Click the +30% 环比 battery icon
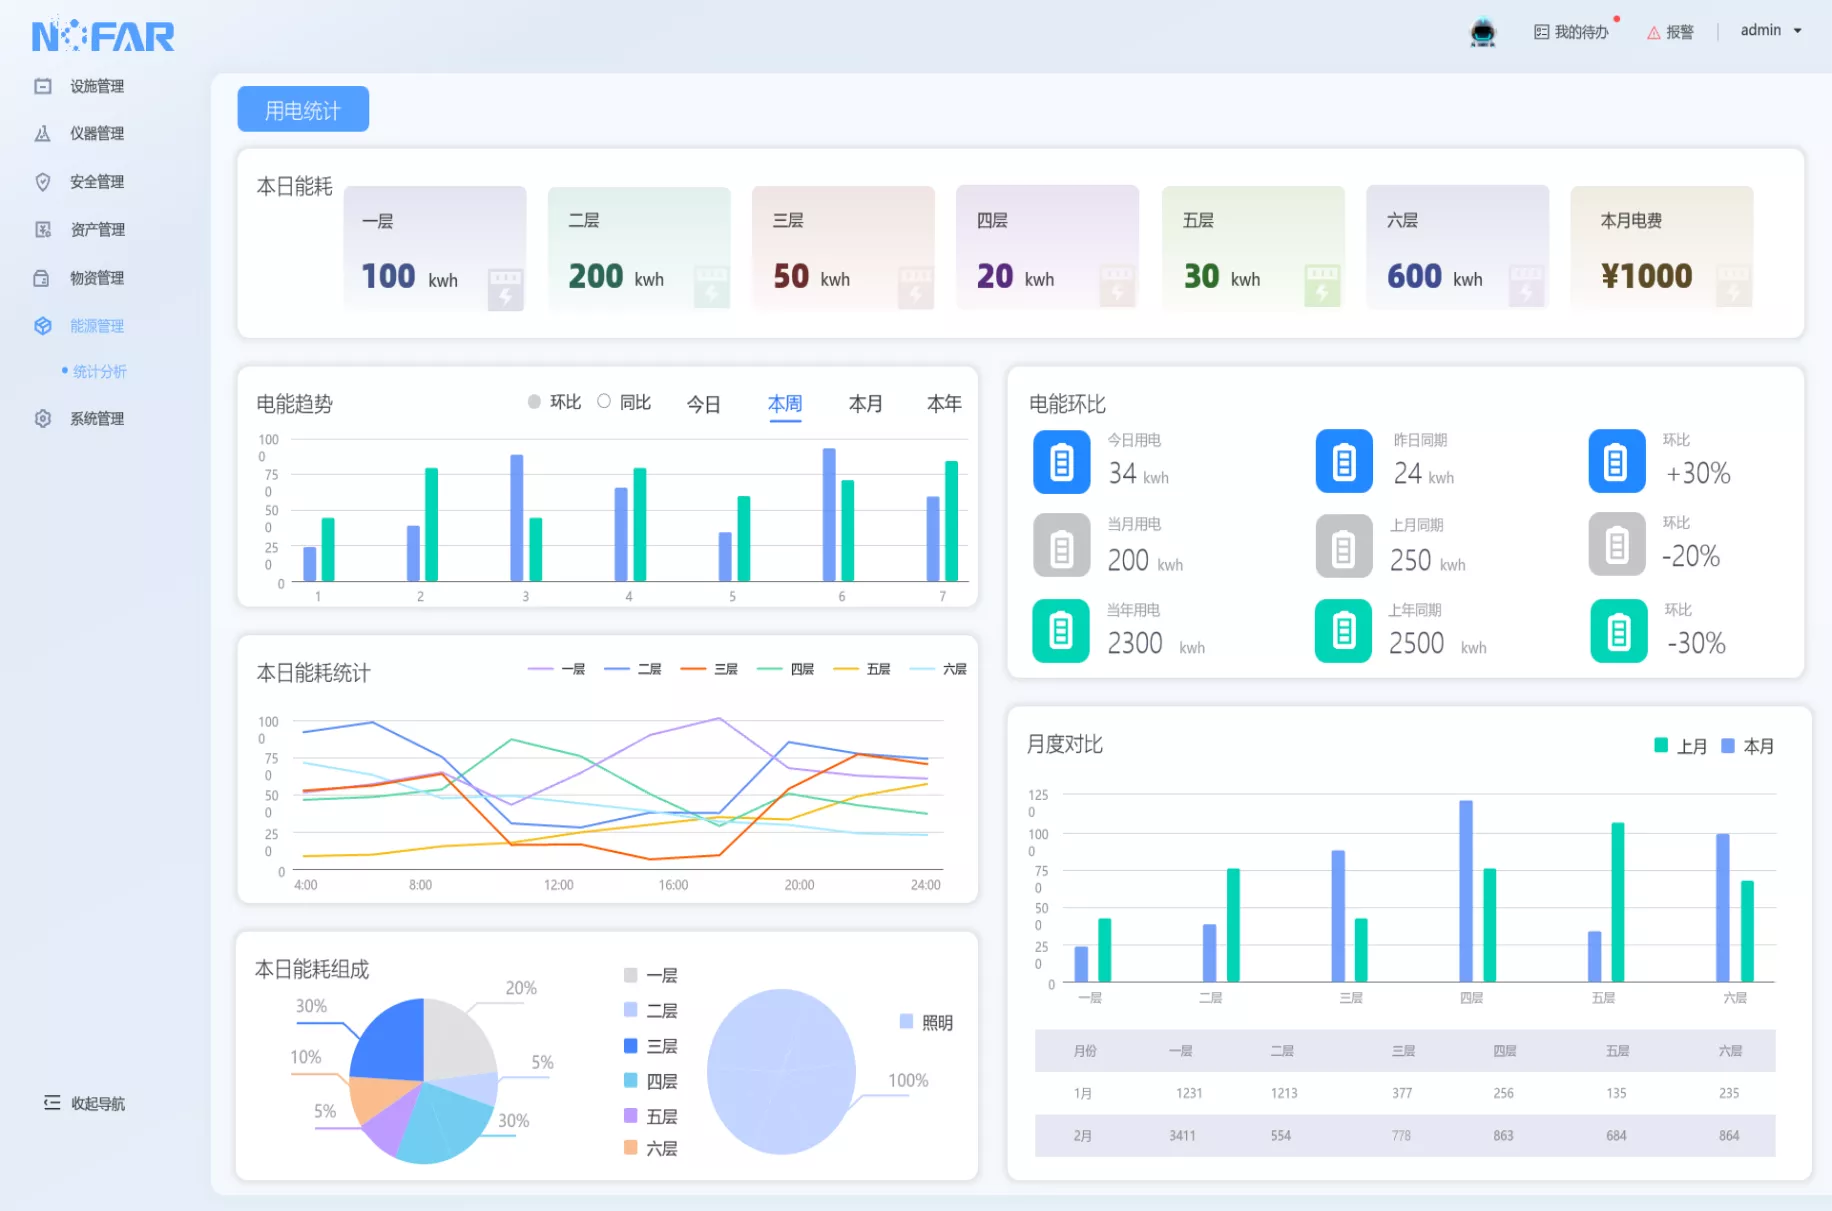Viewport: 1832px width, 1211px height. tap(1617, 461)
